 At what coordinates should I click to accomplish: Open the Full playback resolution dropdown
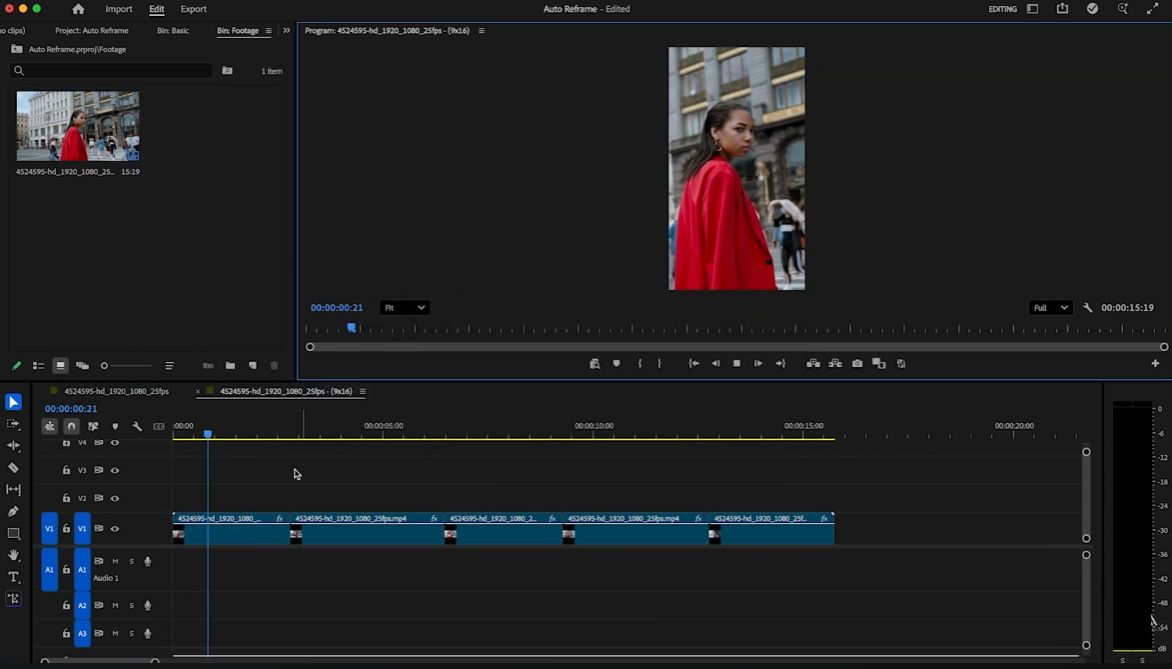tap(1050, 307)
